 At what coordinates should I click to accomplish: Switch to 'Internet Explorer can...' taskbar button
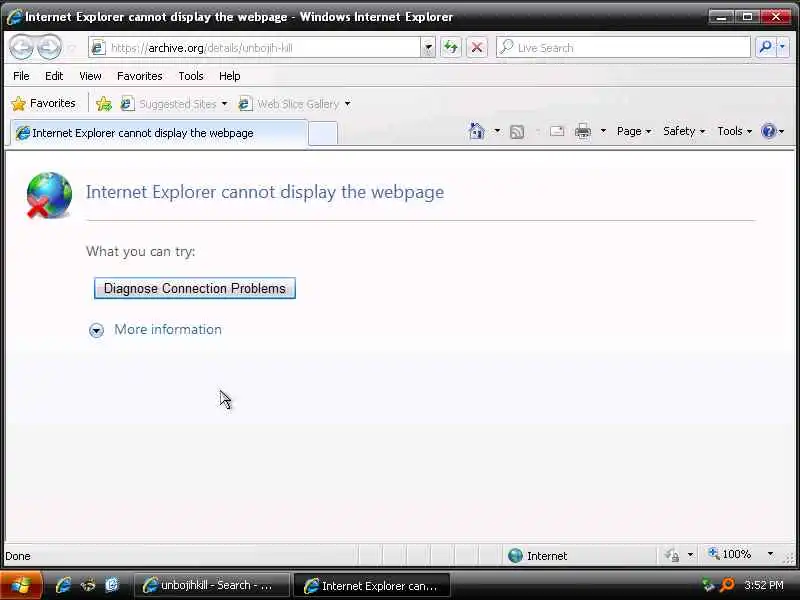point(371,585)
